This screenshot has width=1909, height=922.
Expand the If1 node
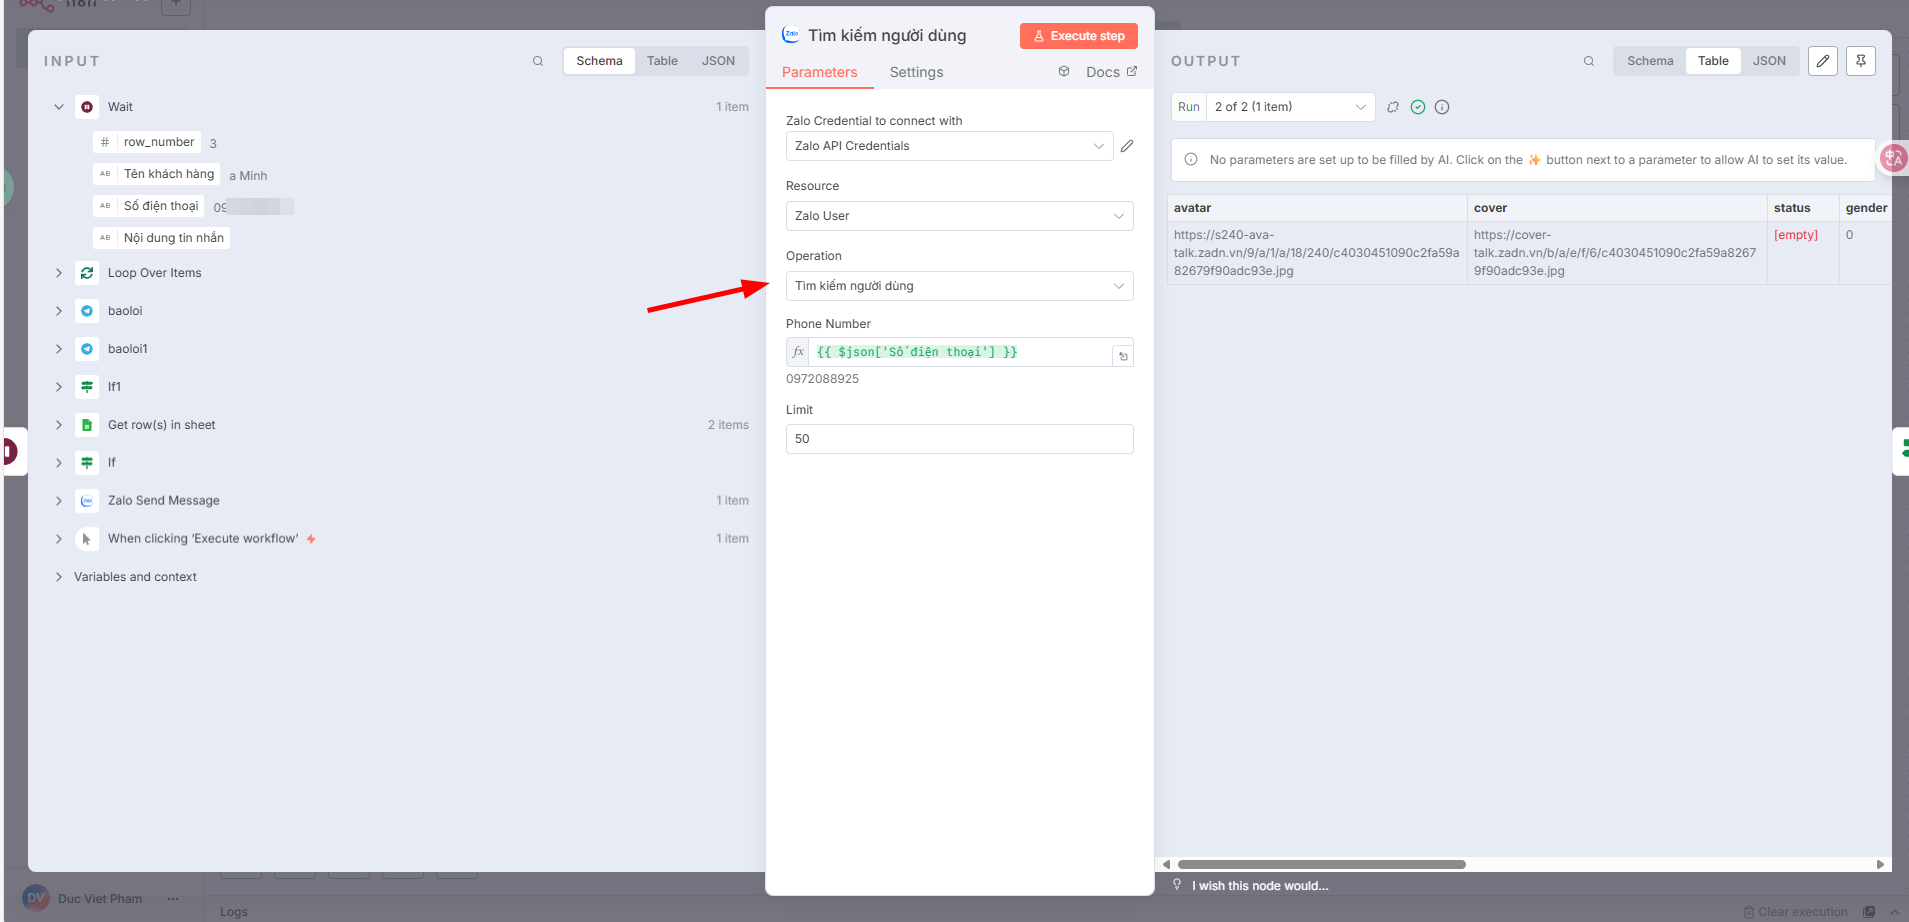click(x=59, y=387)
